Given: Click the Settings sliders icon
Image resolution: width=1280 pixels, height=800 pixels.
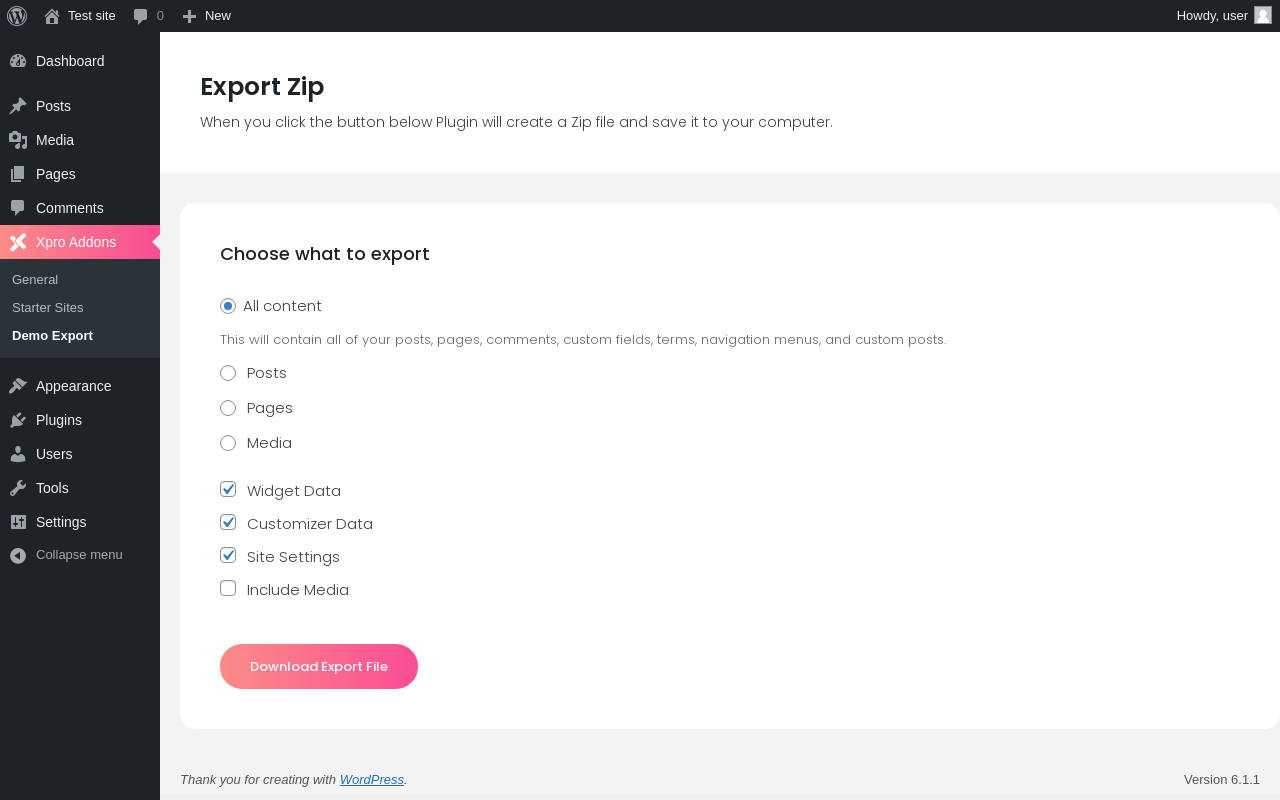Looking at the screenshot, I should [18, 522].
